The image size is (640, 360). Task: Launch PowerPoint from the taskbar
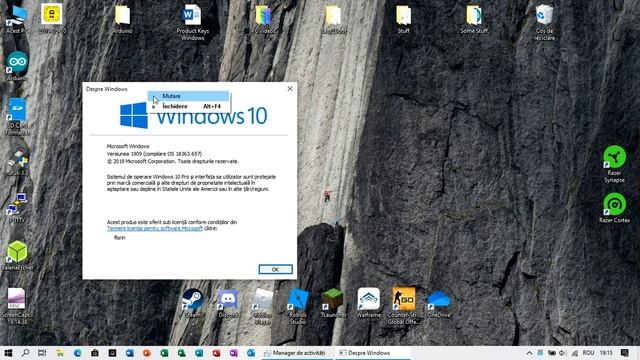click(x=147, y=353)
